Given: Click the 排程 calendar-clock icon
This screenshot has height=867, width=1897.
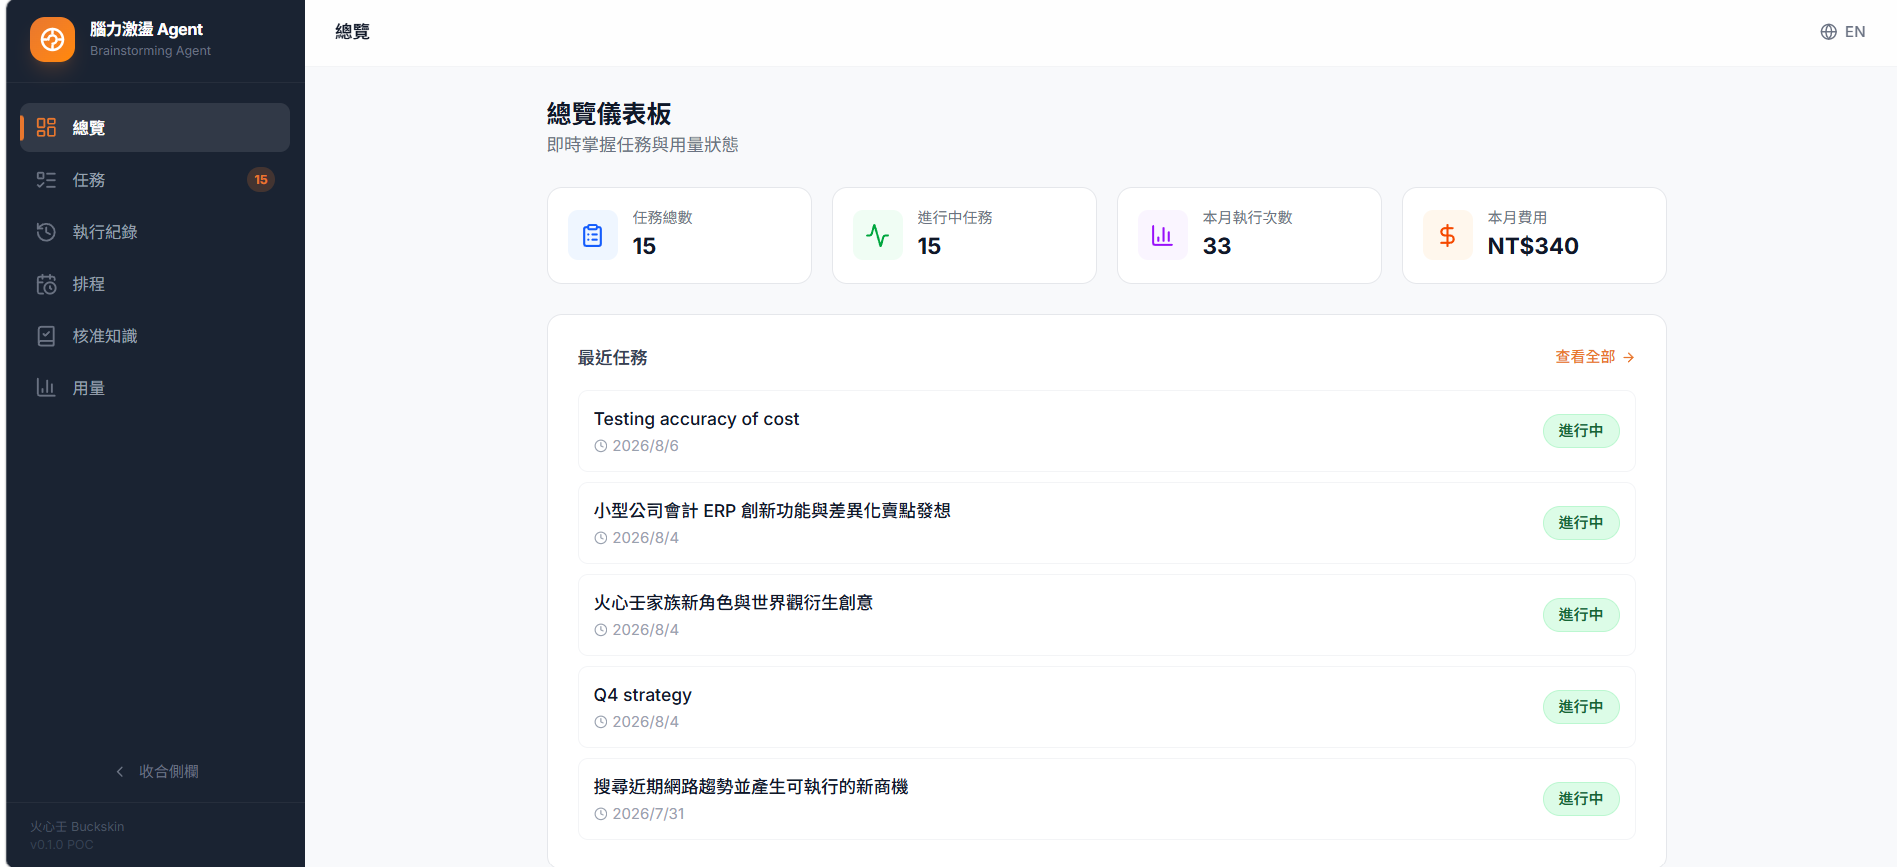Looking at the screenshot, I should 46,284.
